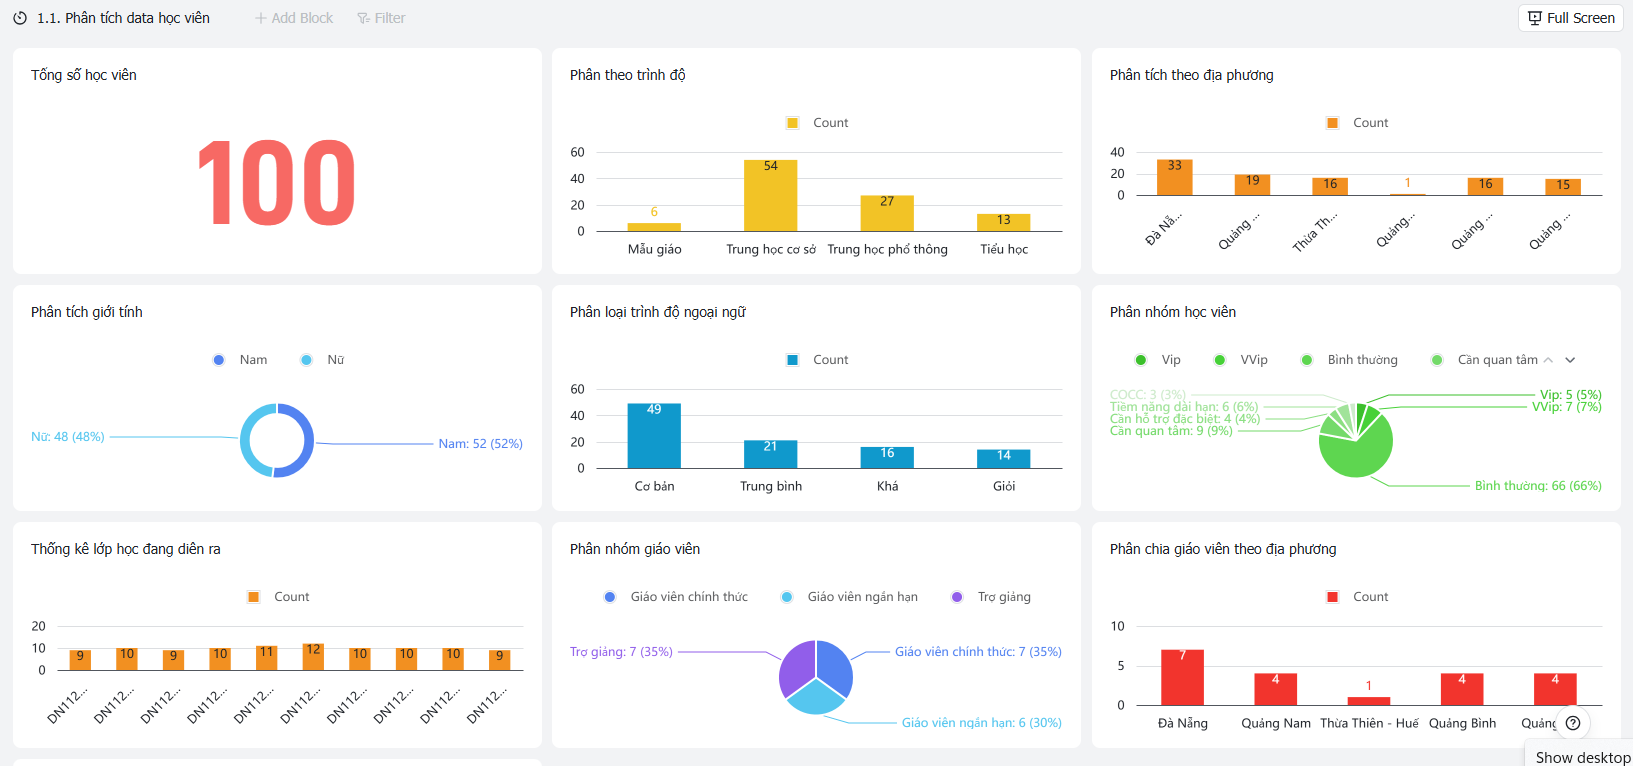The width and height of the screenshot is (1633, 766).
Task: Click the Khá bar (16)
Action: click(x=887, y=458)
